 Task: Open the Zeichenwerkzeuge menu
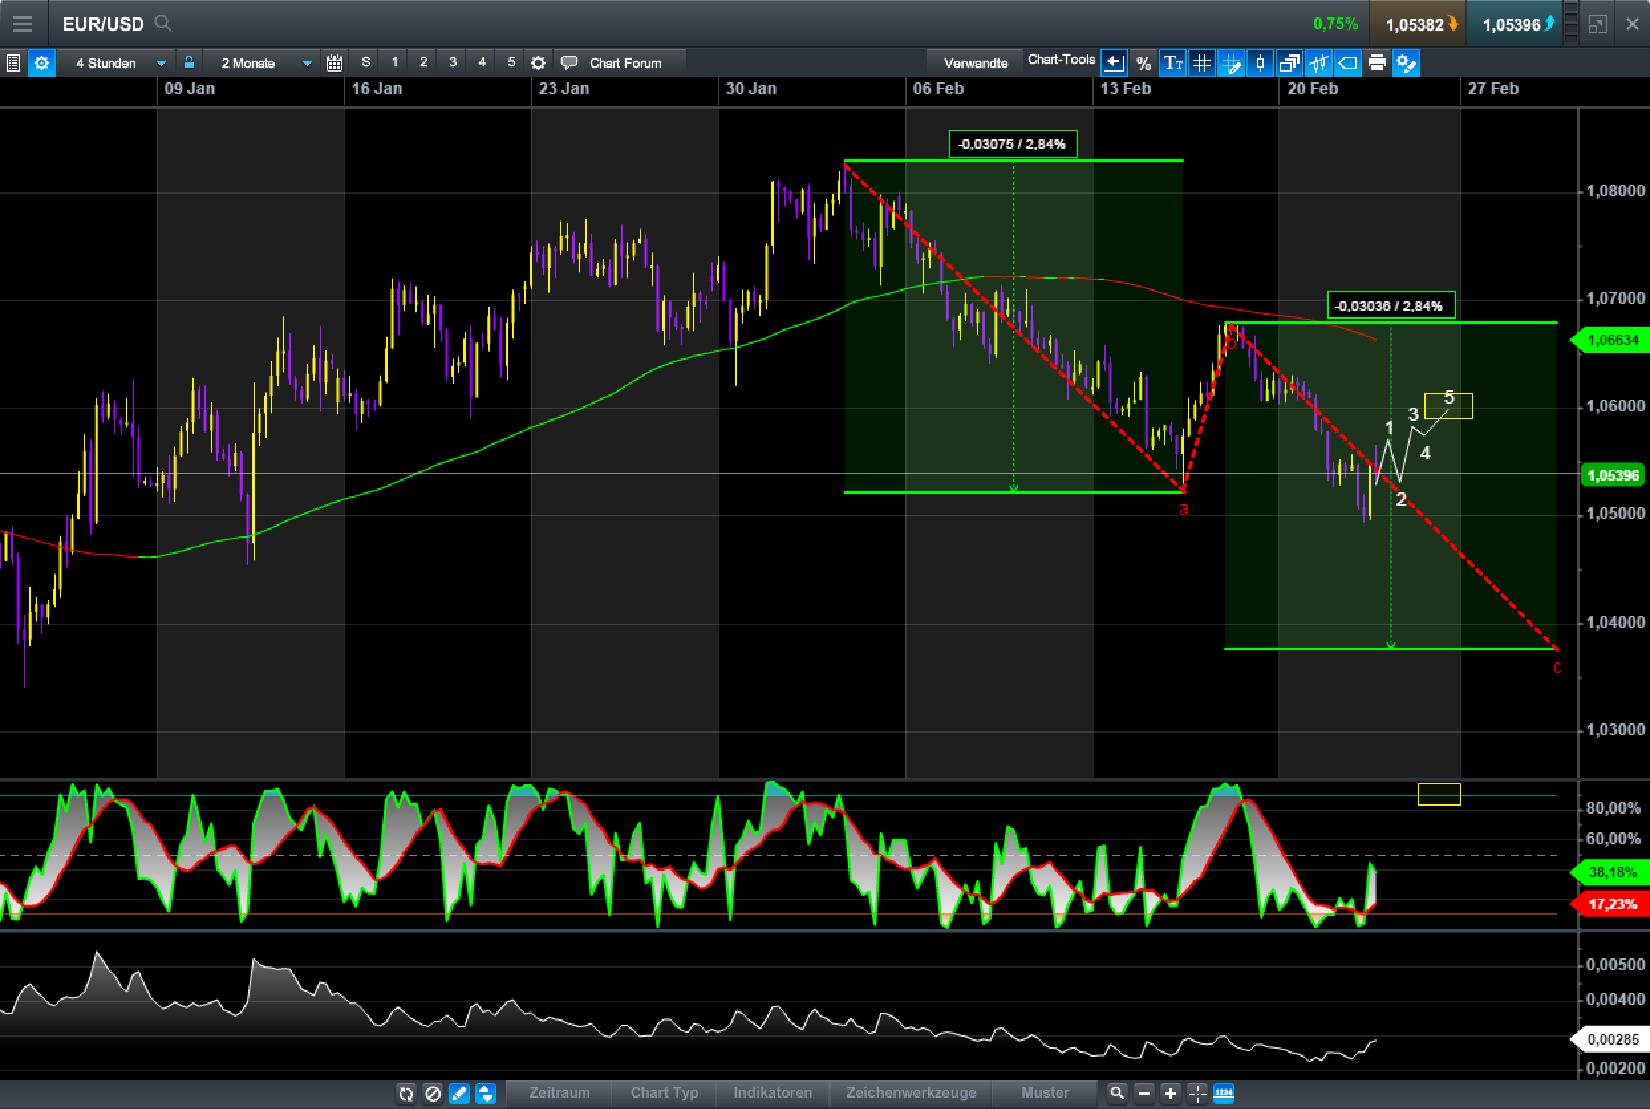click(911, 1093)
